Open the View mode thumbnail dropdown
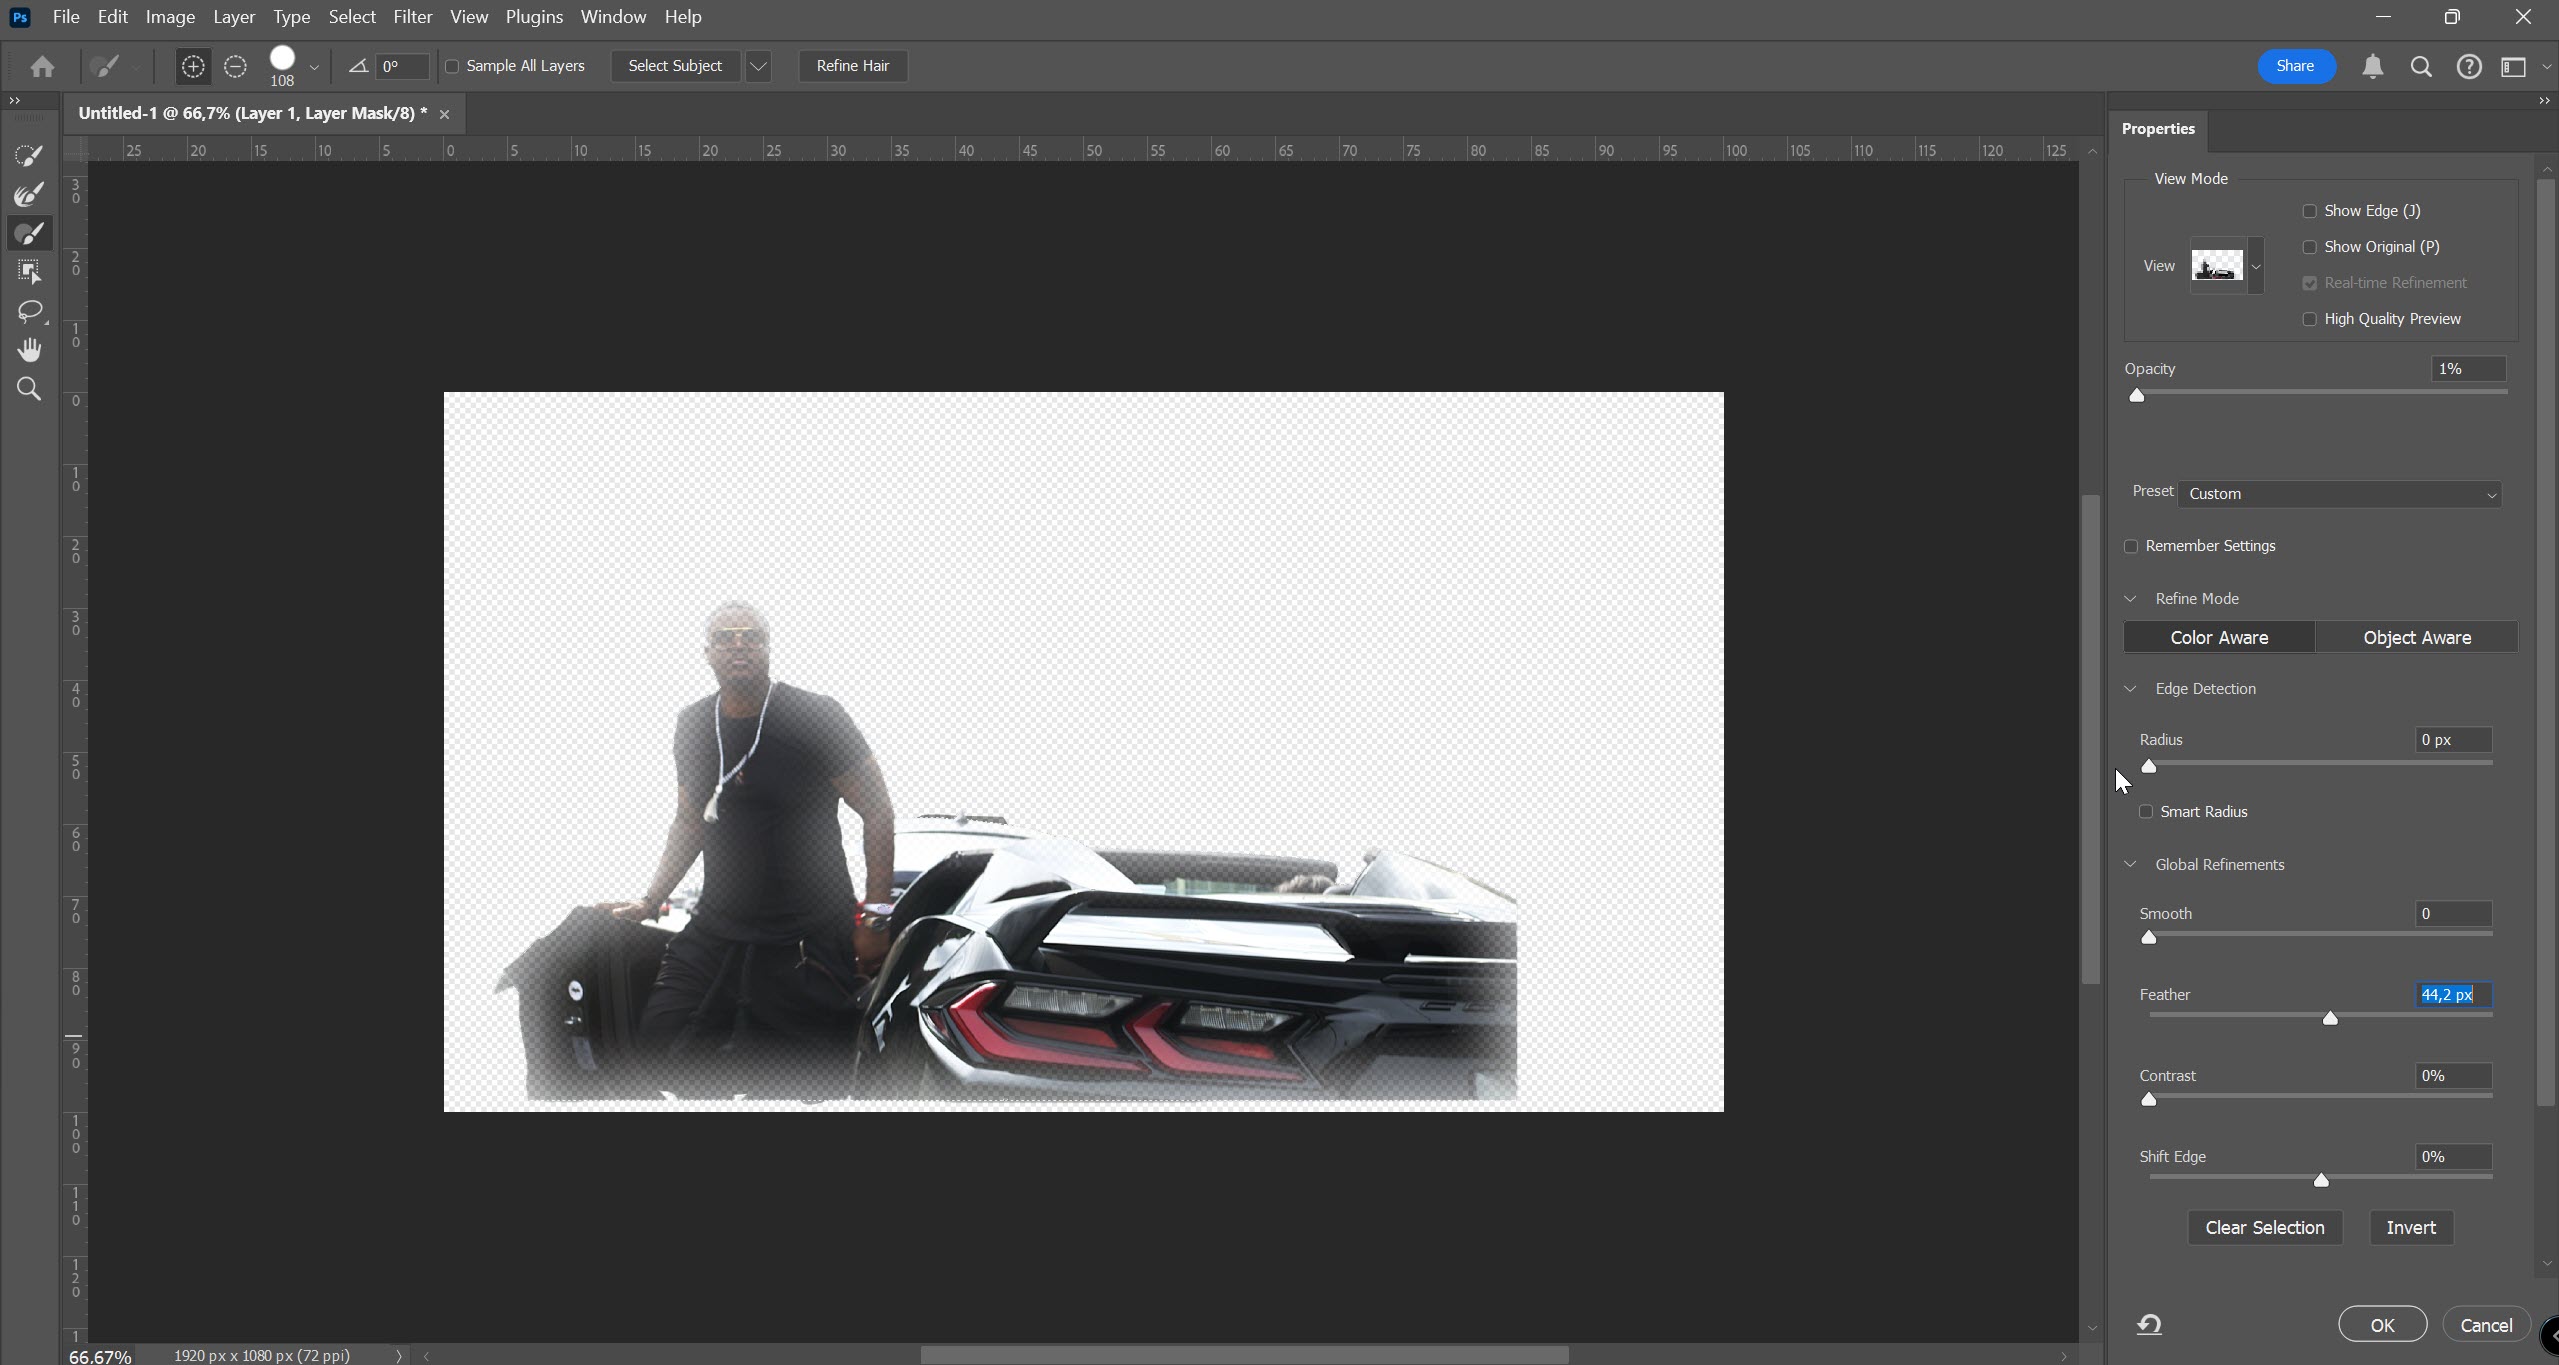This screenshot has width=2559, height=1365. point(2255,266)
